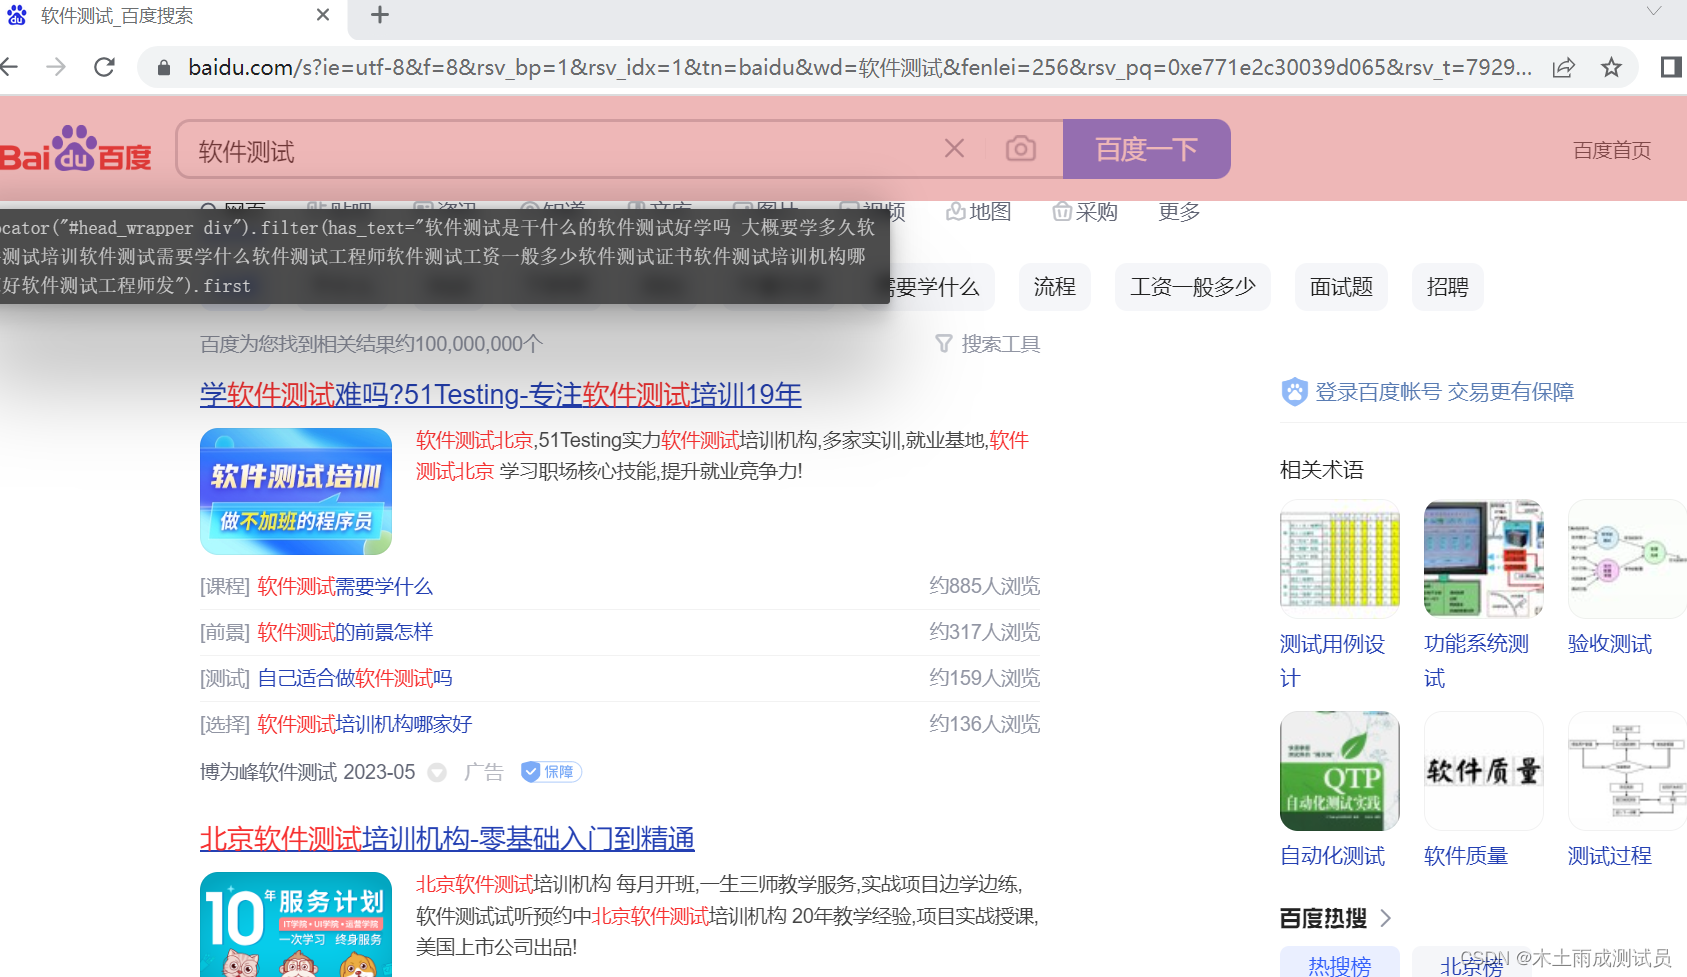The image size is (1687, 977).
Task: Open 软件质量 thumbnail image
Action: coord(1484,771)
